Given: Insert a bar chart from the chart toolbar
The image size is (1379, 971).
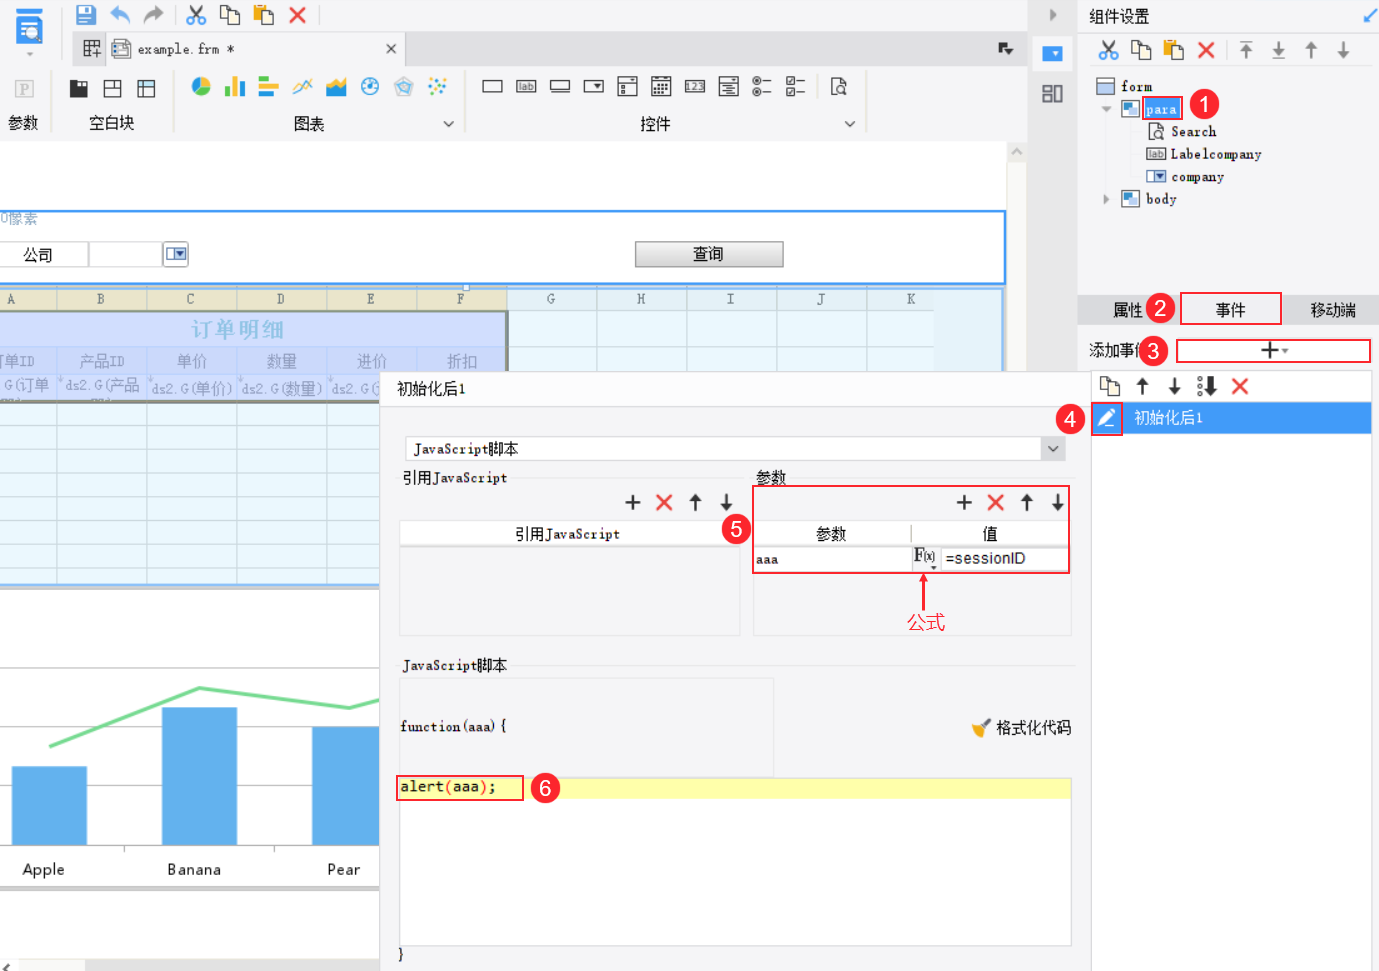Looking at the screenshot, I should coord(235,87).
